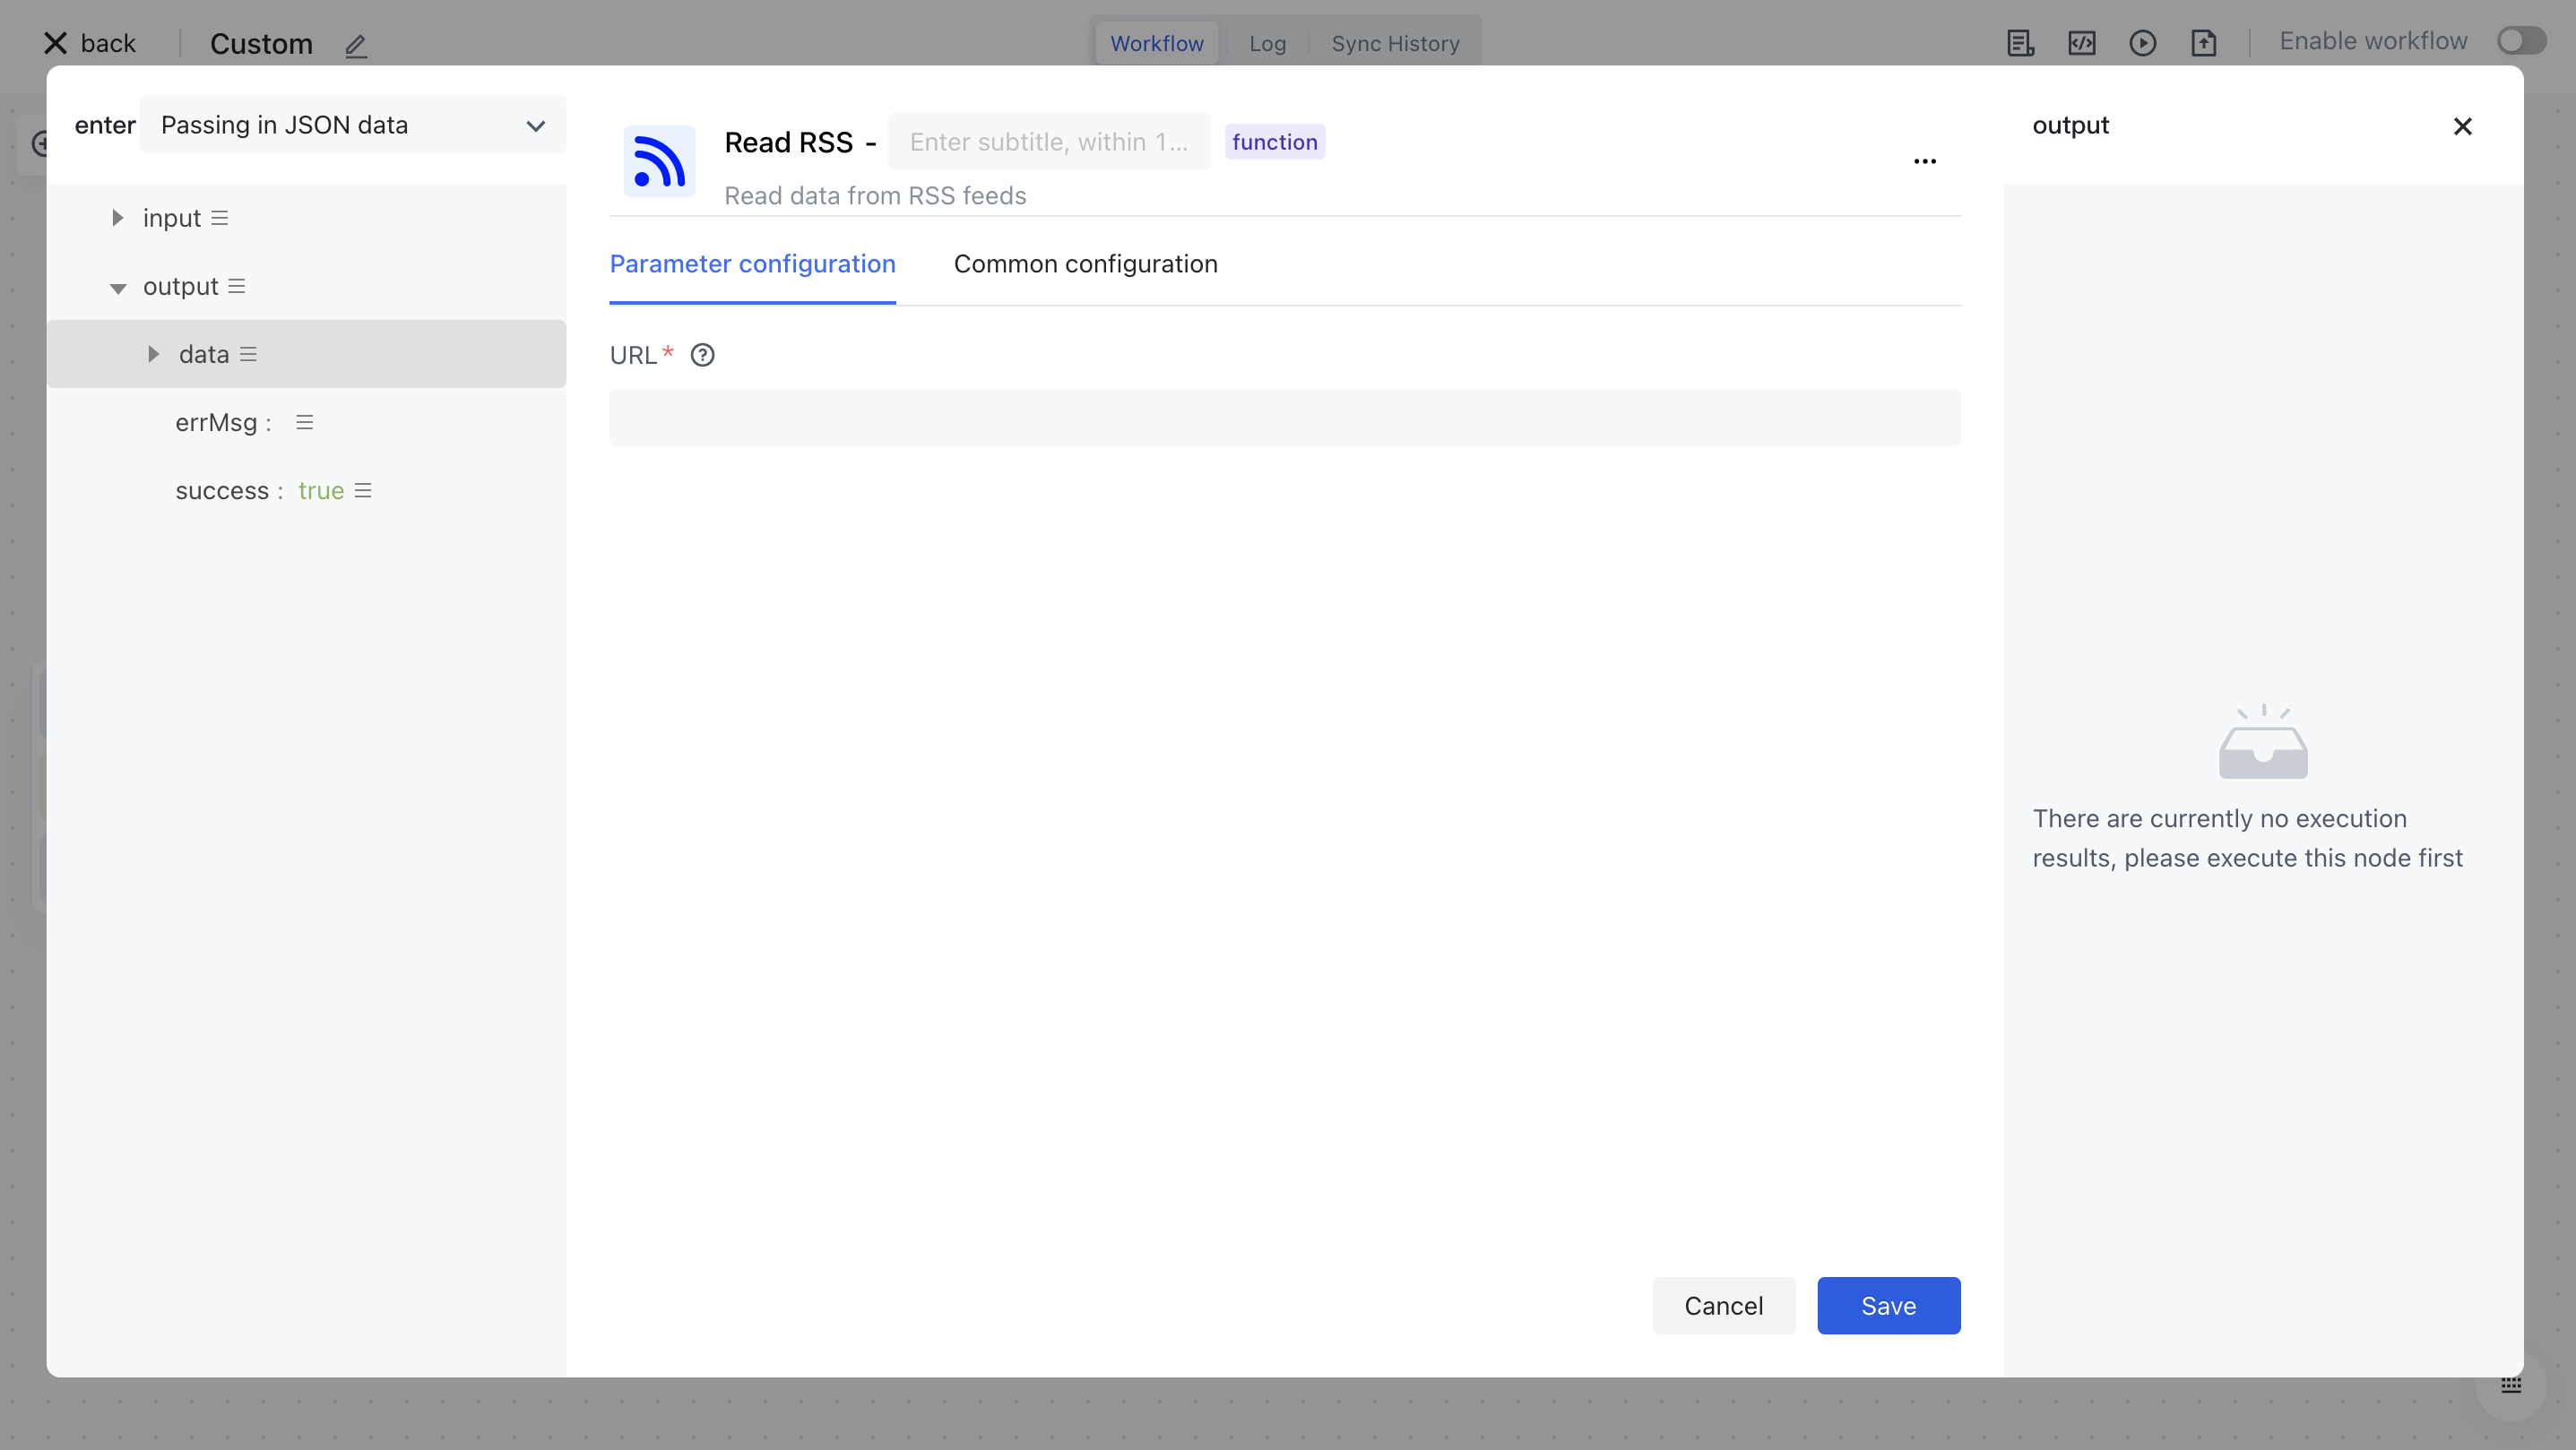The width and height of the screenshot is (2576, 1450).
Task: Collapse the output tree node
Action: (x=118, y=287)
